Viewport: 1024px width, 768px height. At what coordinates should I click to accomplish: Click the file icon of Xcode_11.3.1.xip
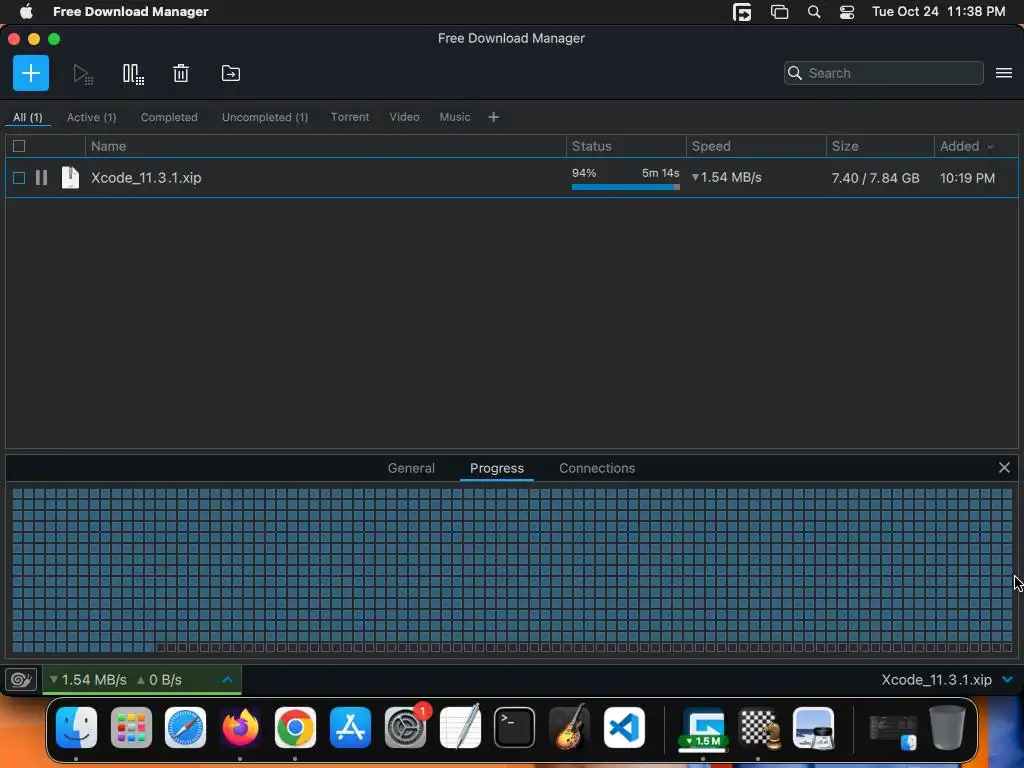70,178
